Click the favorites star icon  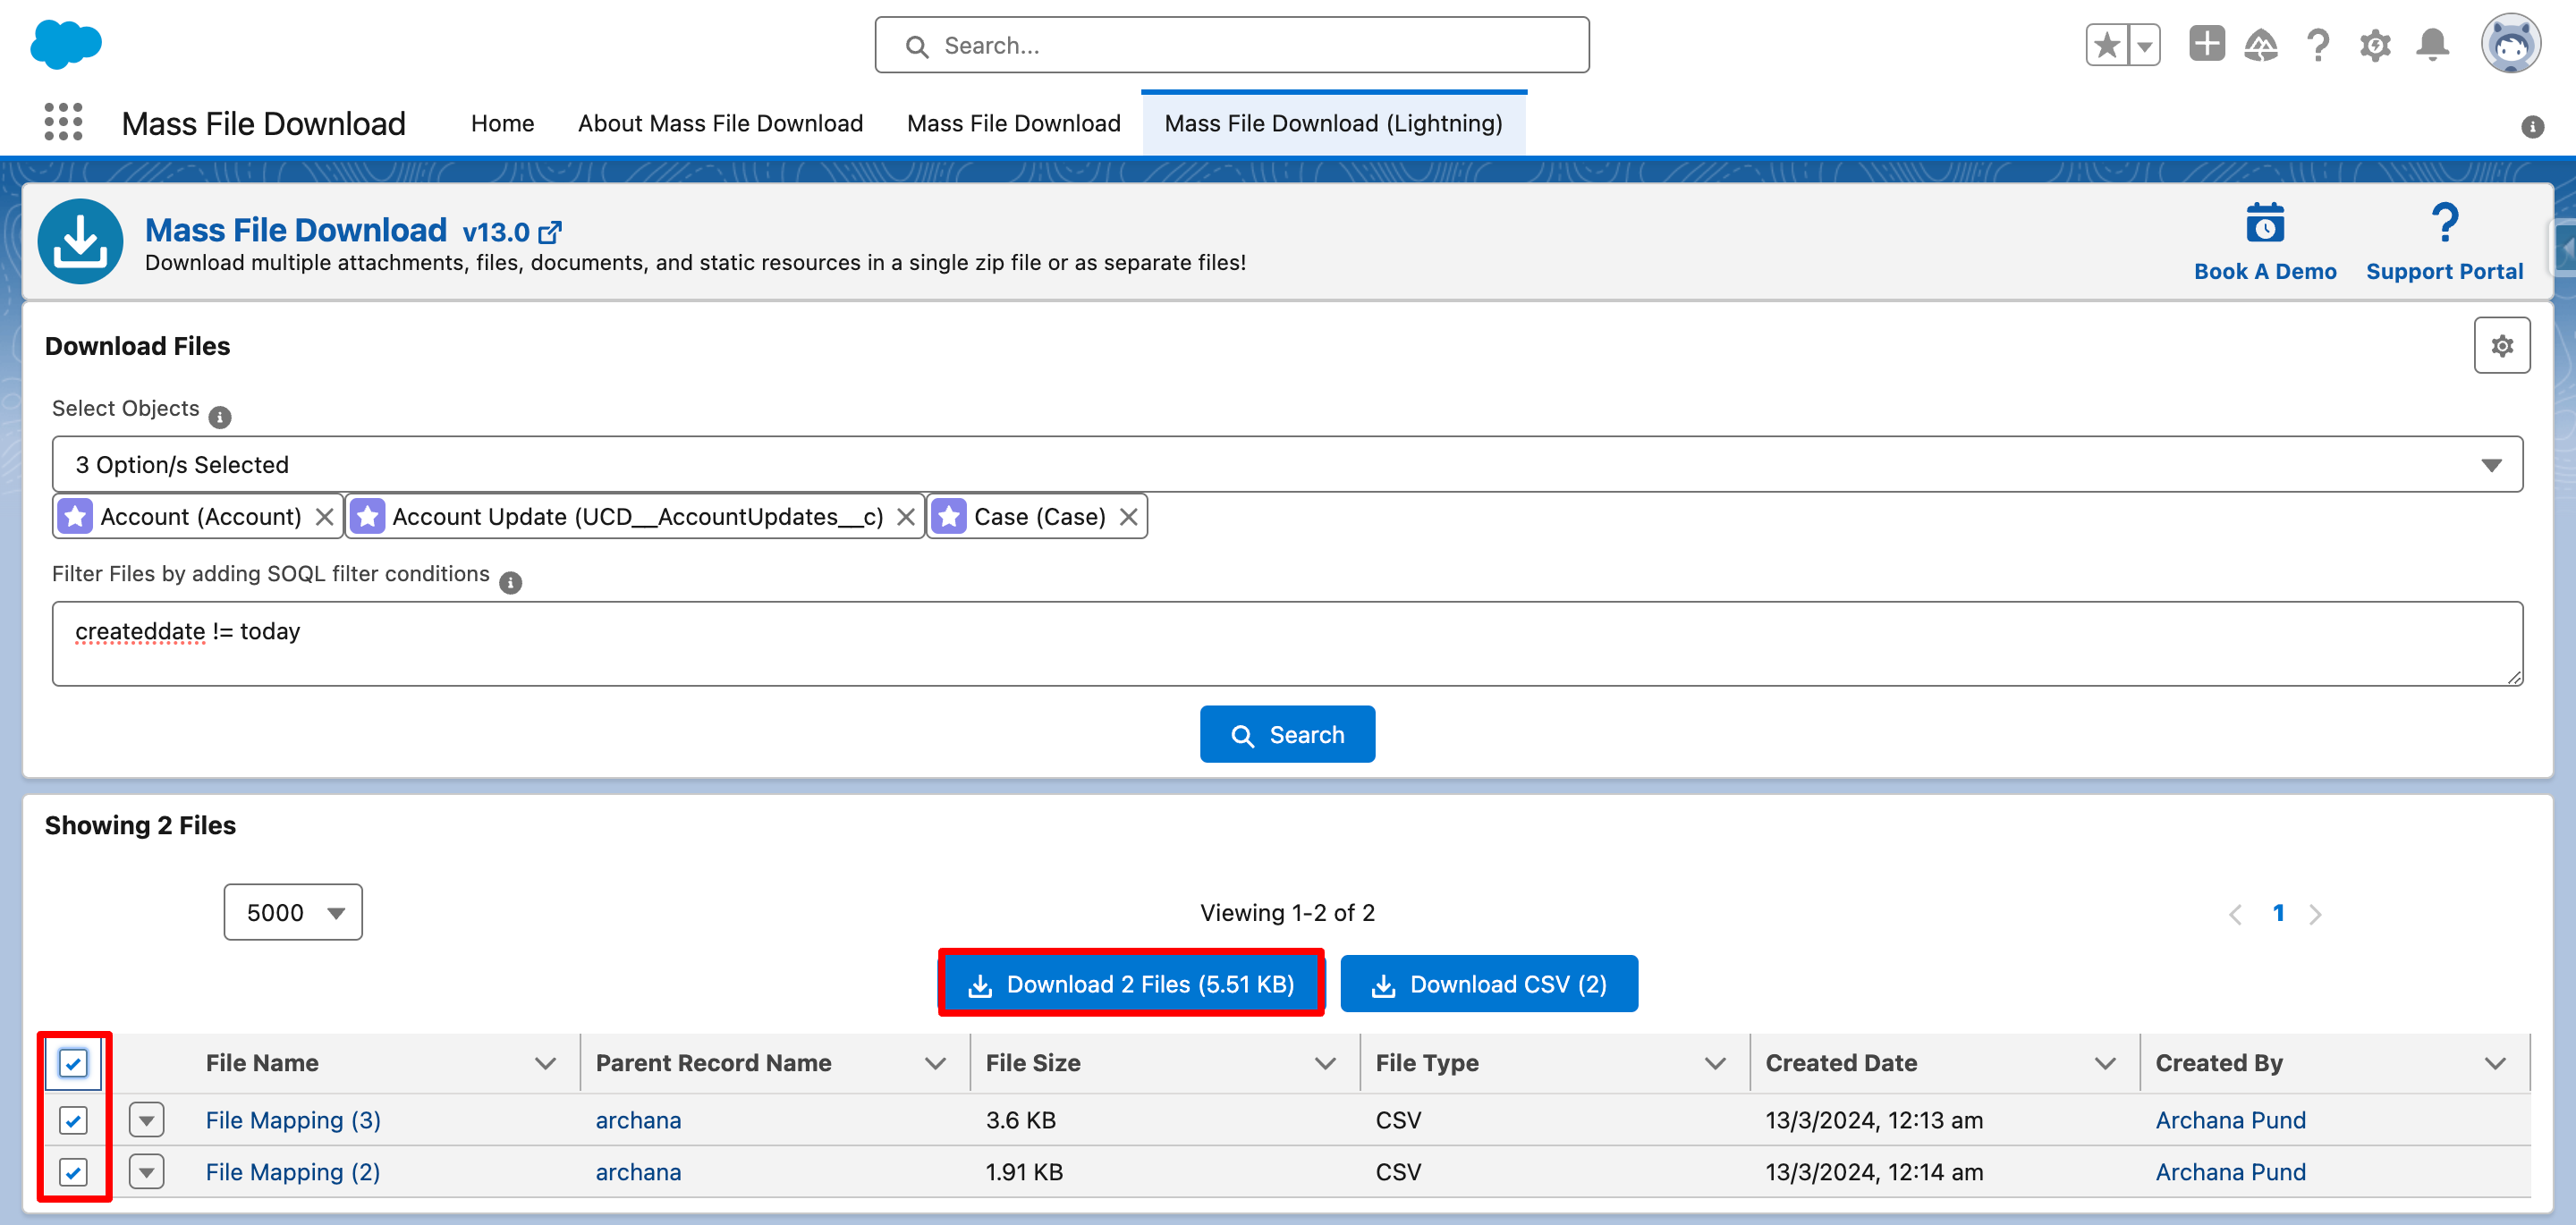(2106, 45)
